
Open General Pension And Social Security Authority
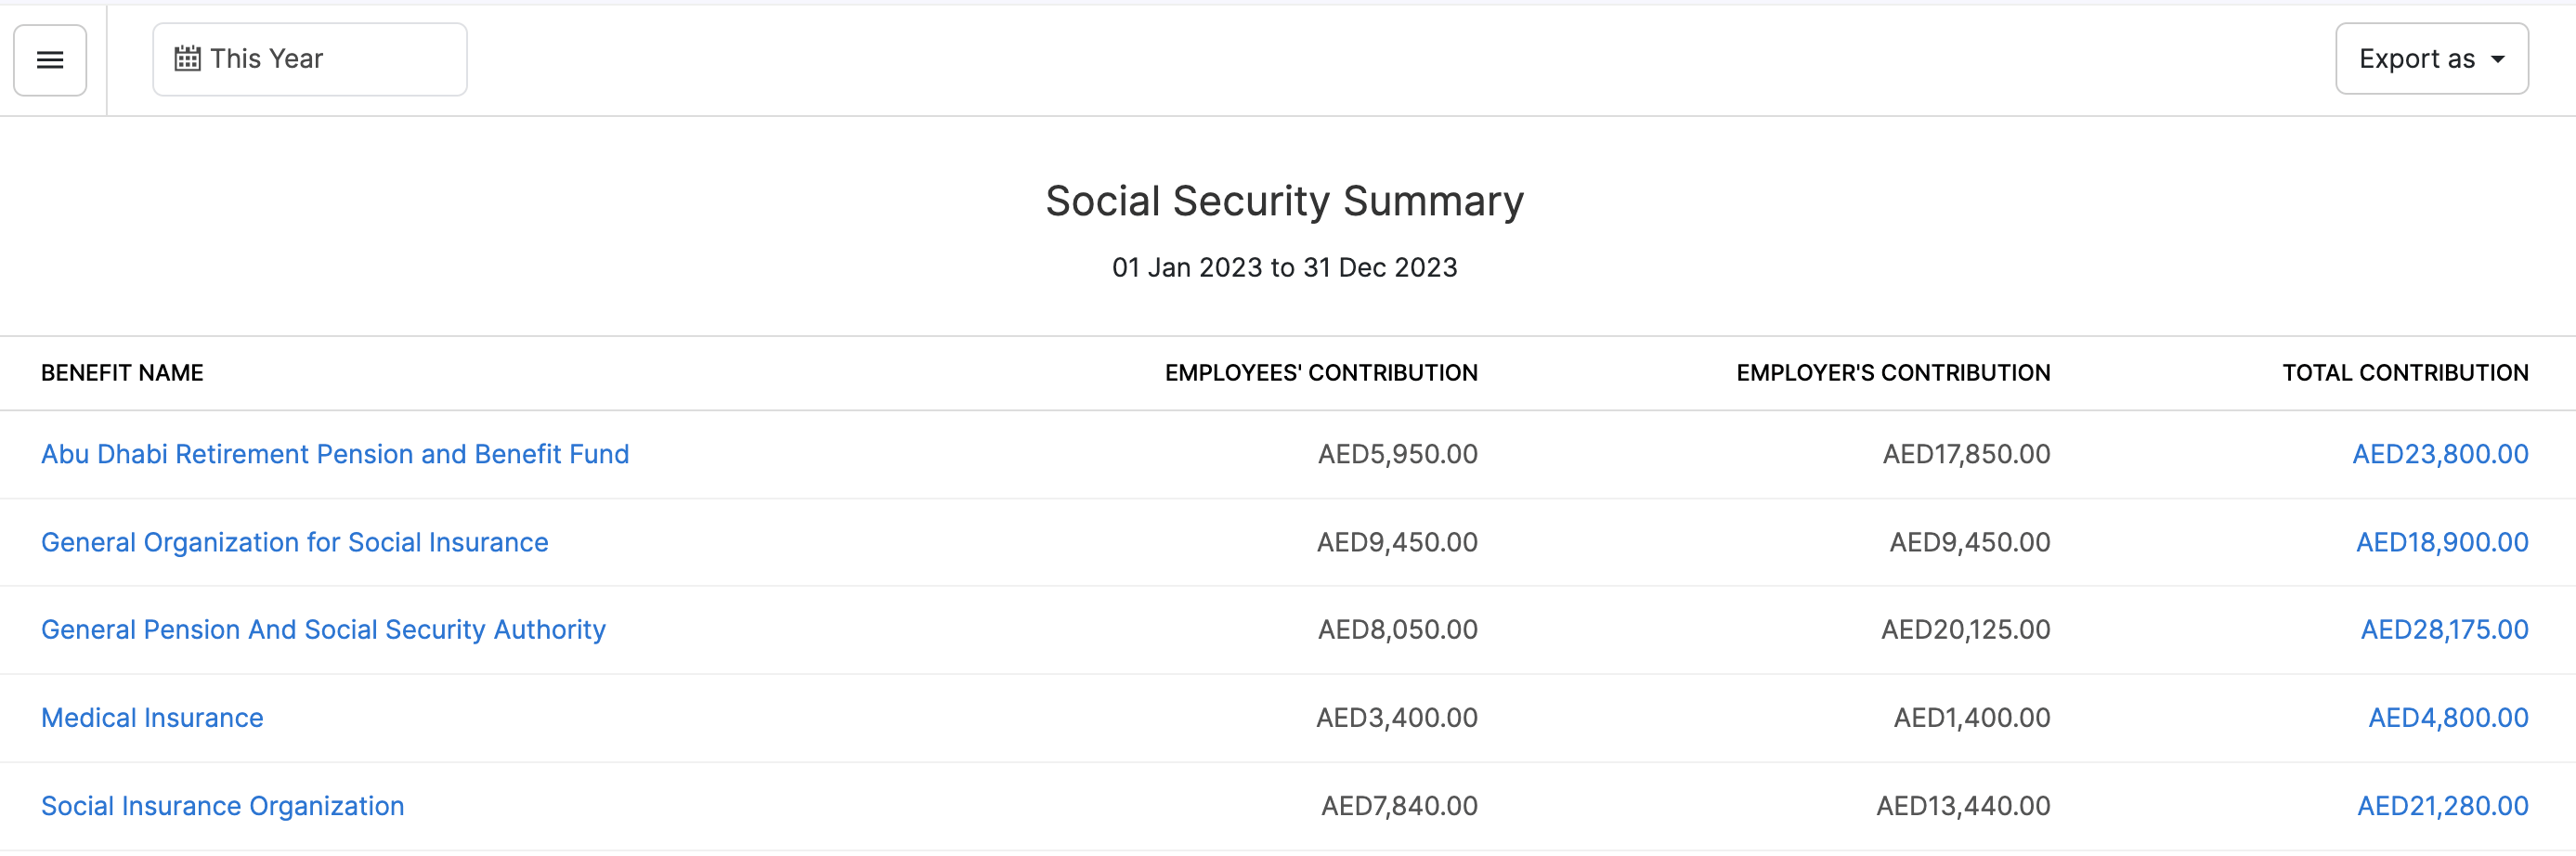pos(323,629)
